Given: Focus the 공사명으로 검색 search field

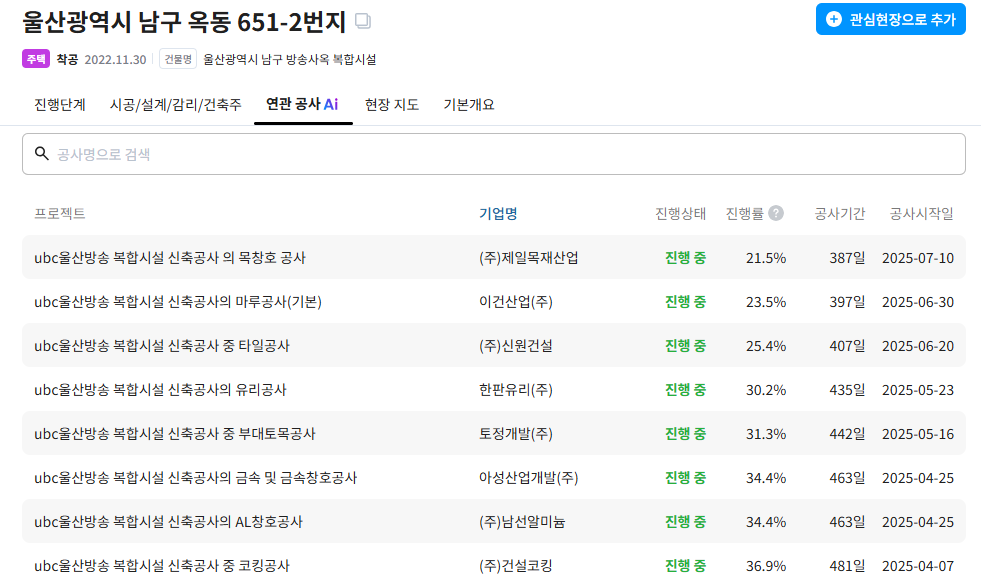Looking at the screenshot, I should click(x=500, y=154).
